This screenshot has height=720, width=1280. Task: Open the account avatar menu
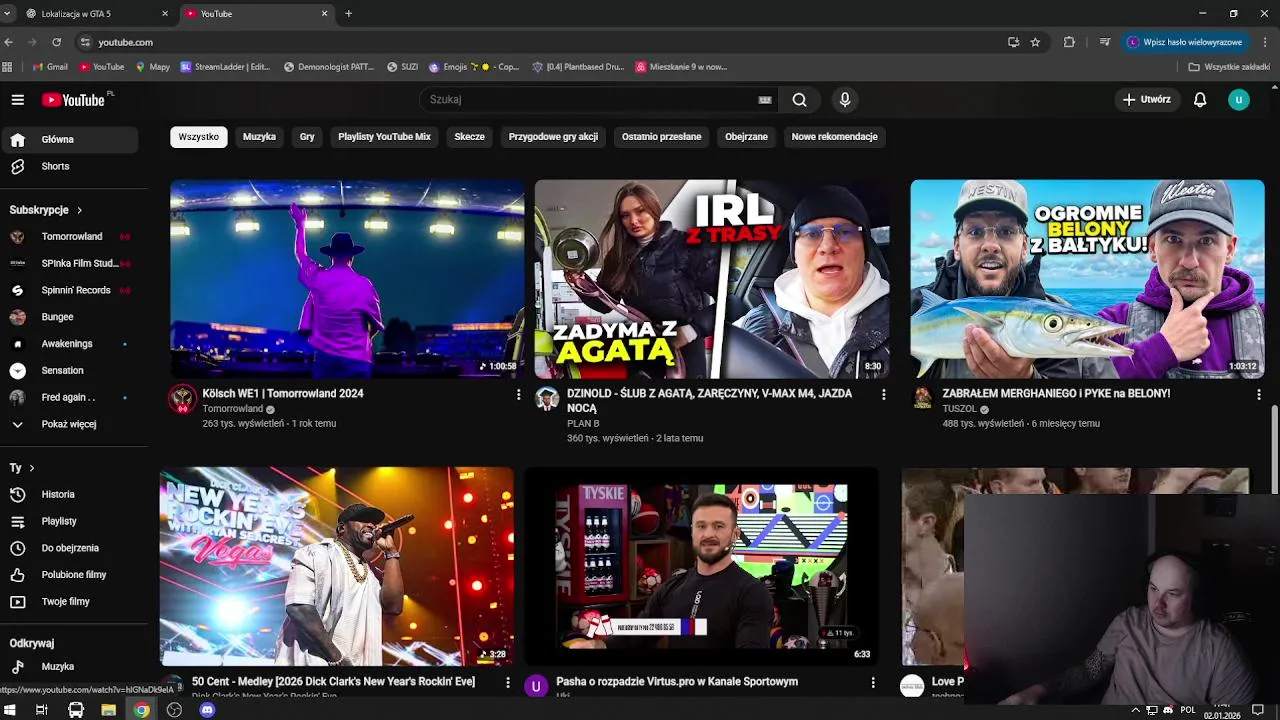point(1239,99)
